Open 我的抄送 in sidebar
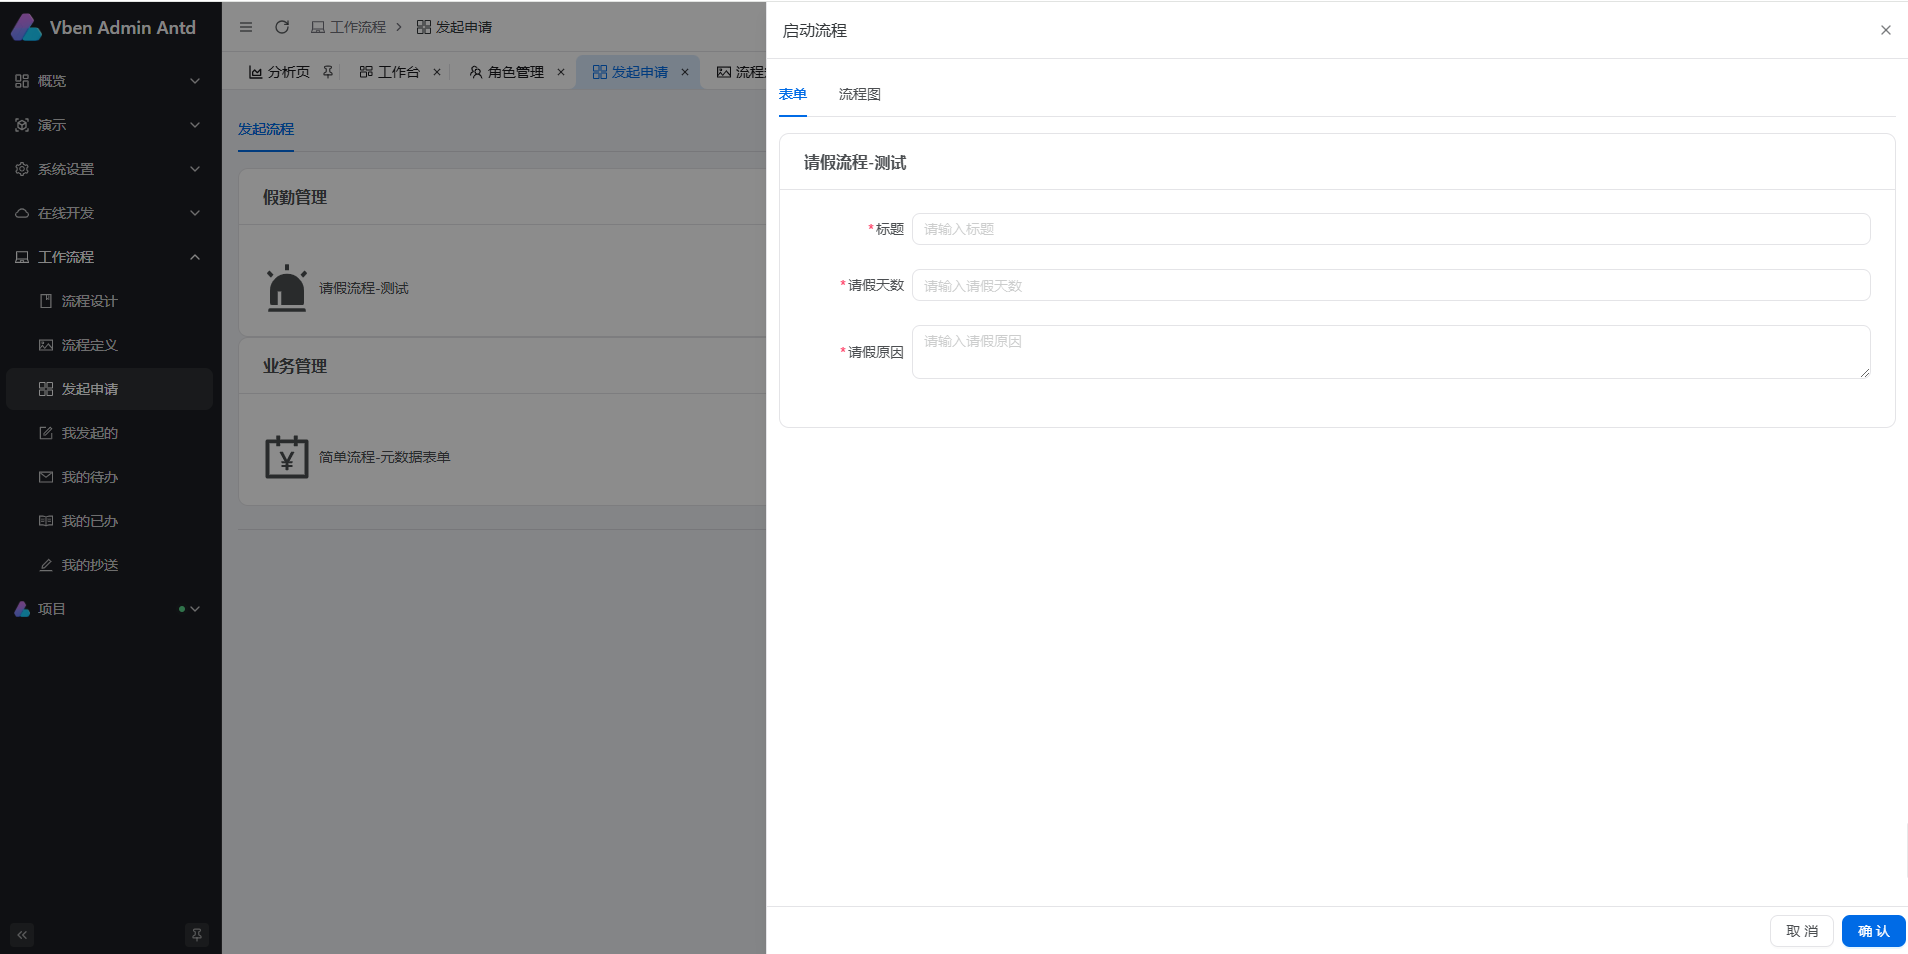 [x=110, y=565]
